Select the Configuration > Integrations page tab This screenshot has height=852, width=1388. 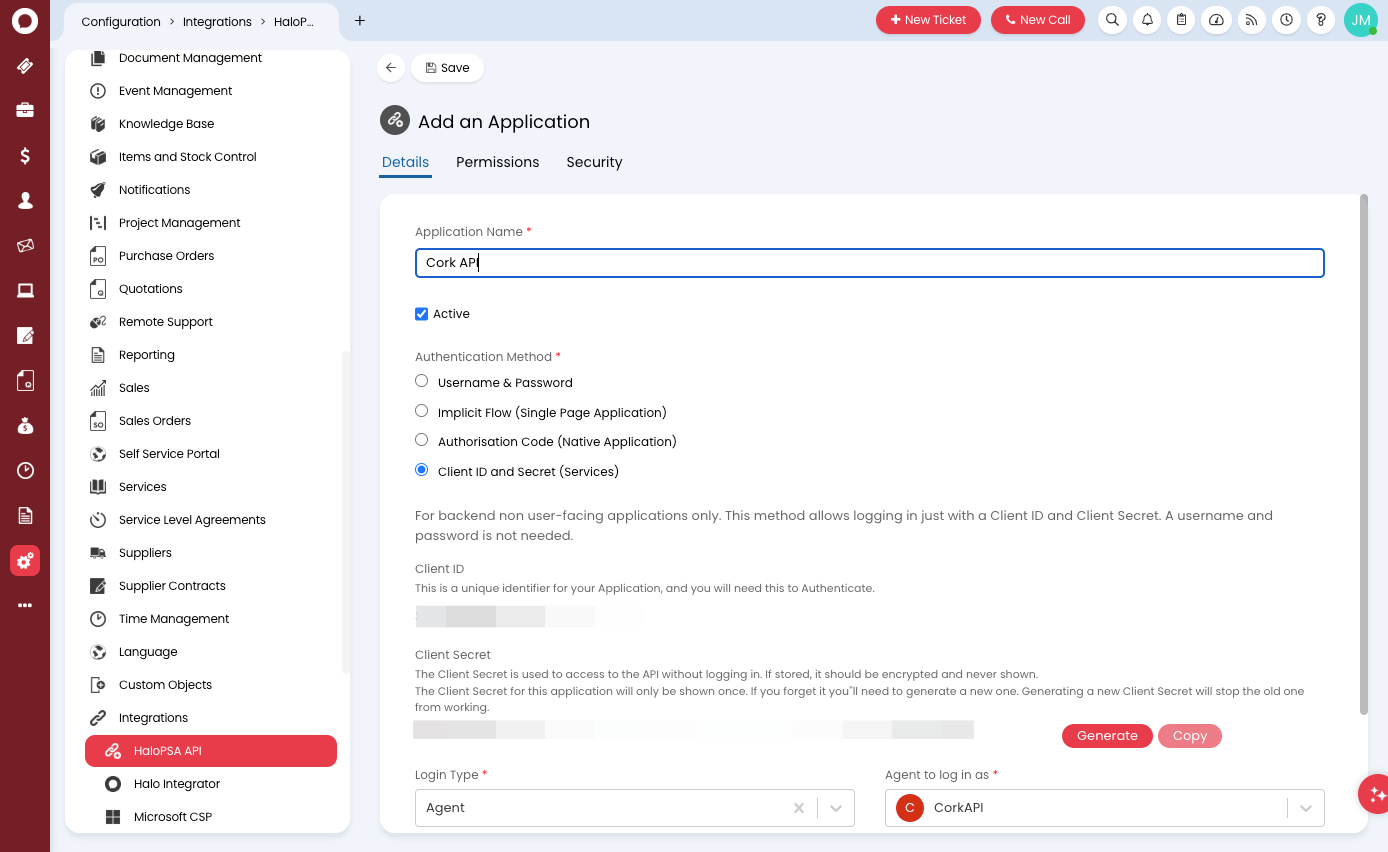pos(200,21)
